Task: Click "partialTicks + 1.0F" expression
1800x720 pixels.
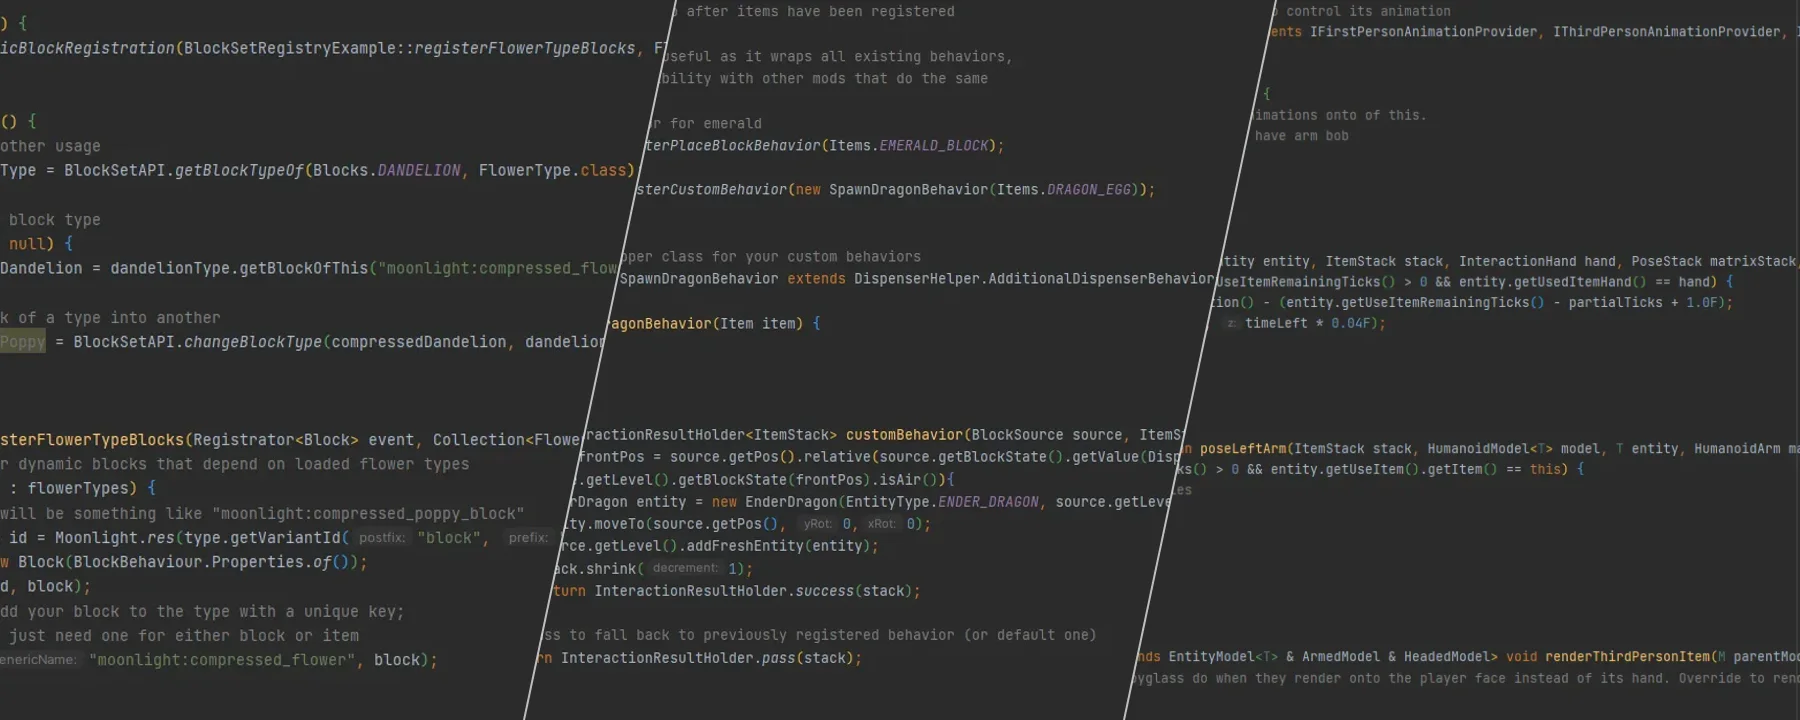Action: [x=1646, y=302]
